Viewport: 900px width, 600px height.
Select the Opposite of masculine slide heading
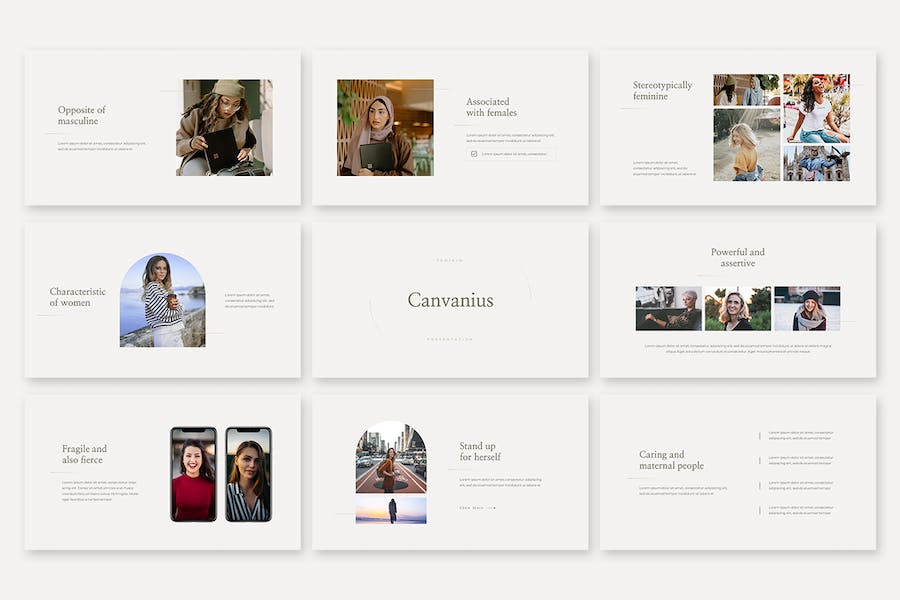click(x=81, y=116)
